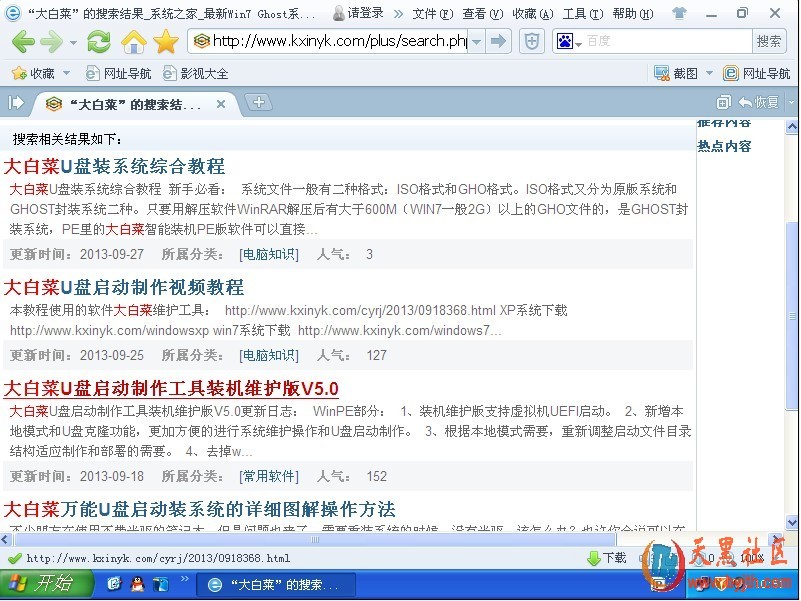Screen dimensions: 801x601
Task: Click the Baidu search input field
Action: coord(667,41)
